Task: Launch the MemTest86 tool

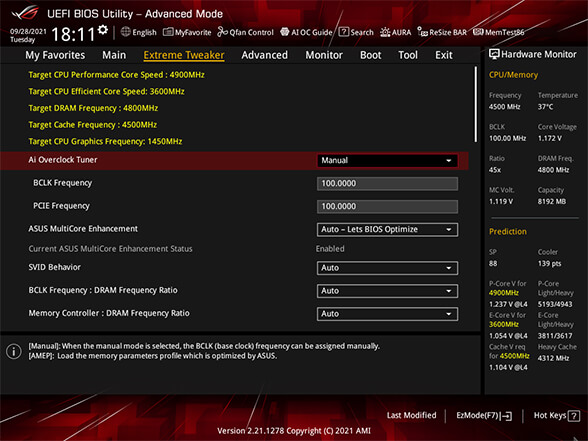Action: [x=498, y=32]
